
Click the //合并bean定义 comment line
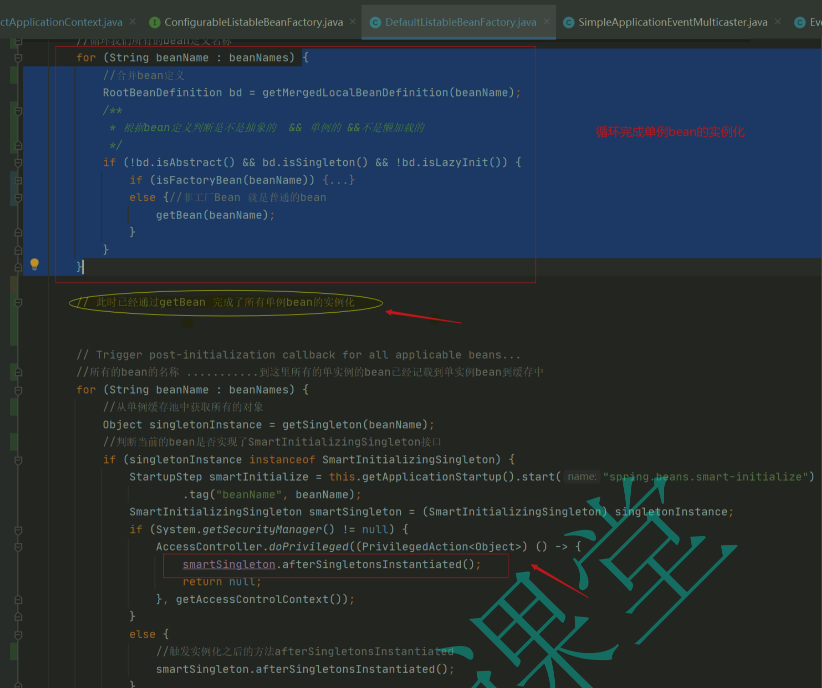[x=144, y=76]
